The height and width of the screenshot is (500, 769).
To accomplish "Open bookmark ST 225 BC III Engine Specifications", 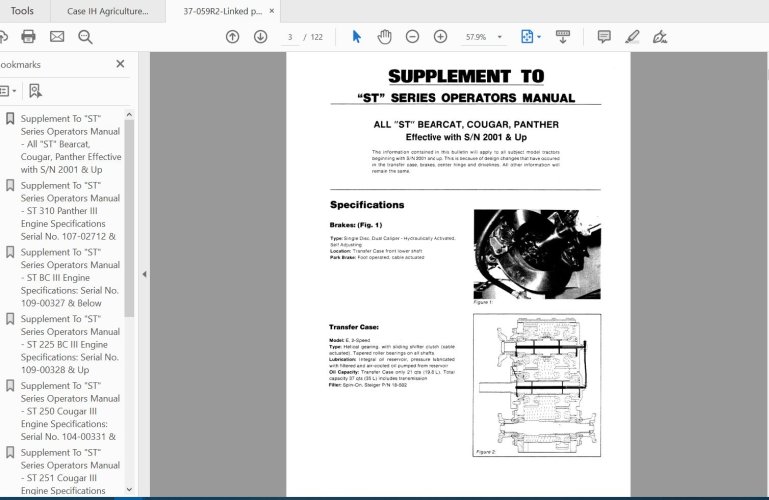I will 70,344.
